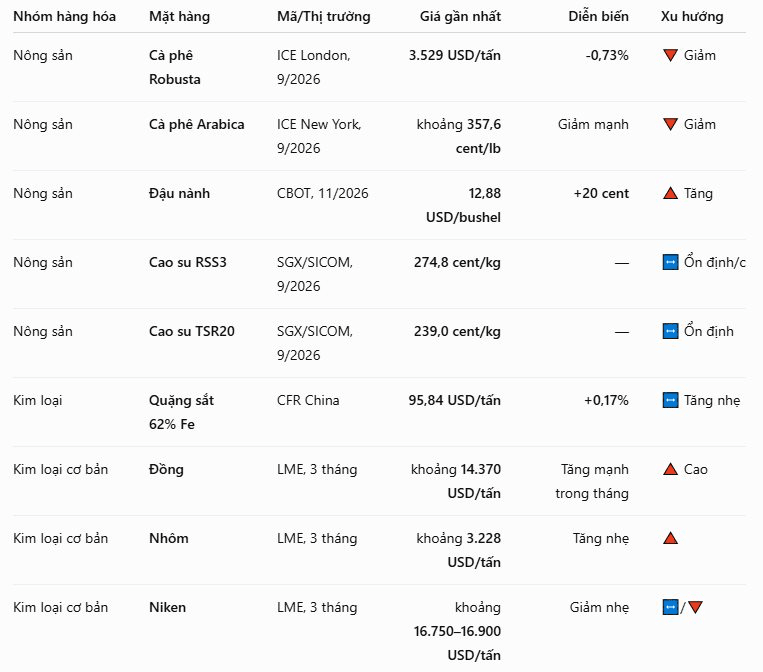Click the blue trend icon for Quặng sắt
Screen dimensions: 763x672
click(670, 401)
